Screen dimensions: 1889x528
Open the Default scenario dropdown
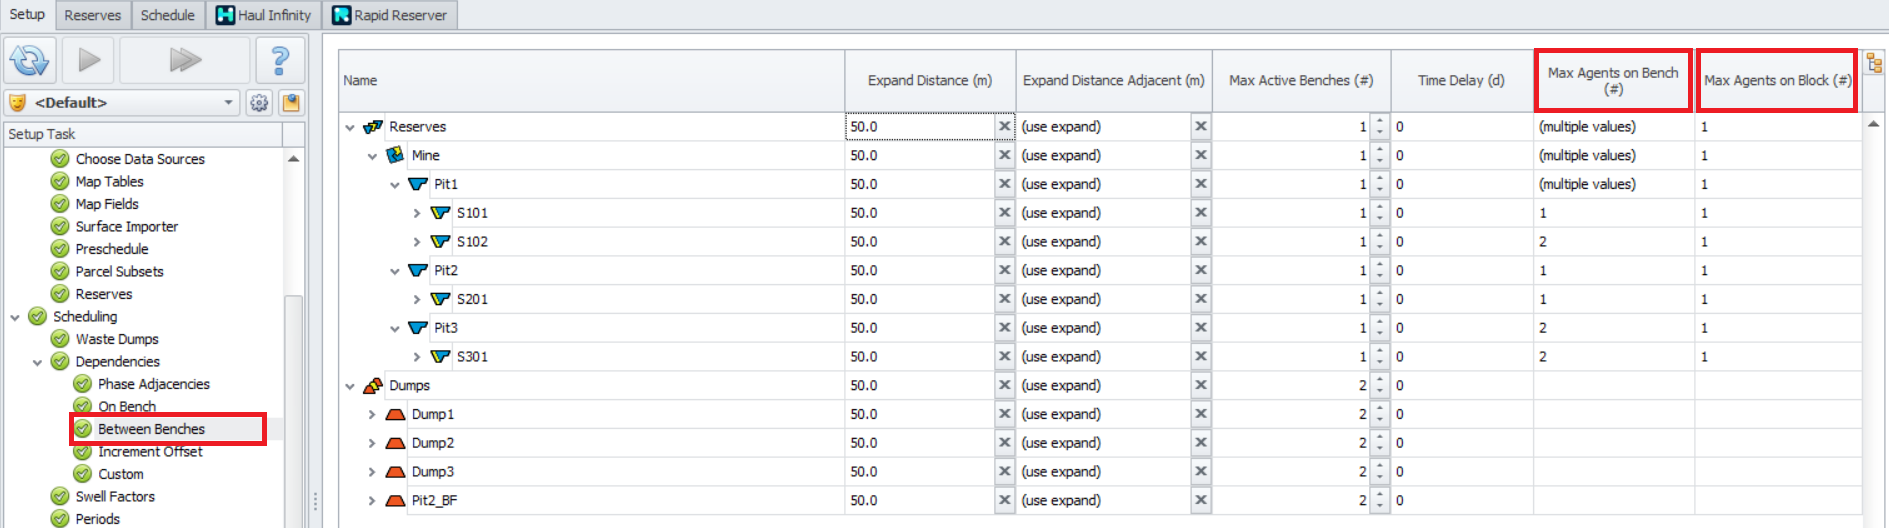point(228,103)
